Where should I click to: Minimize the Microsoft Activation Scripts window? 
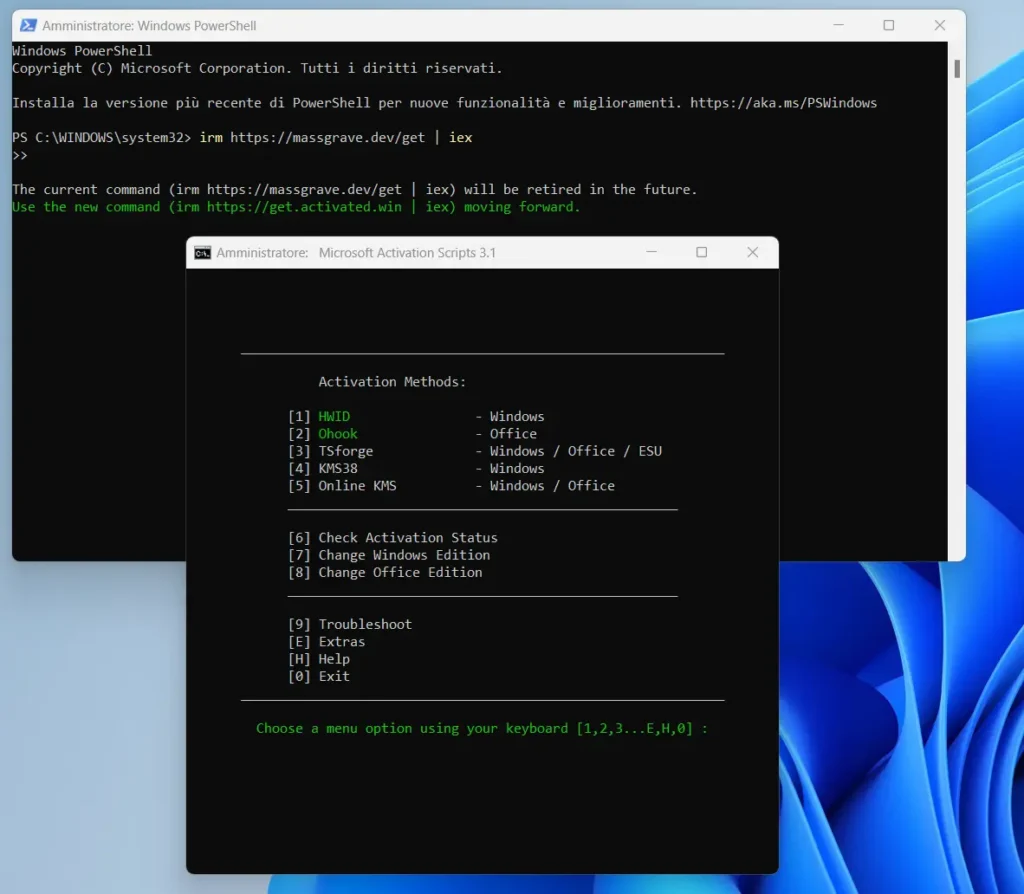pos(651,252)
